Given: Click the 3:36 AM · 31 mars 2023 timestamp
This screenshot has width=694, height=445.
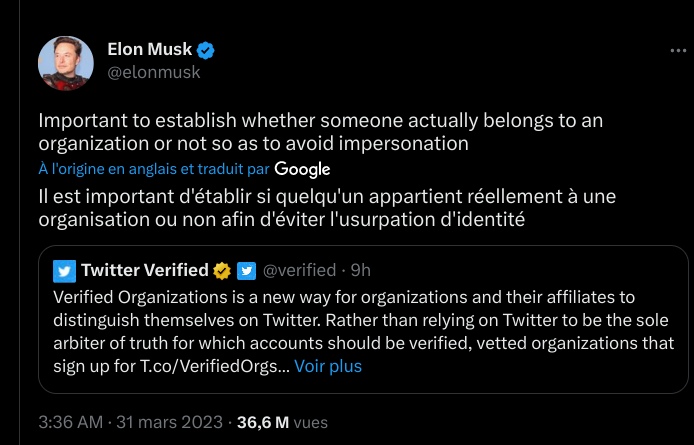Looking at the screenshot, I should pos(130,422).
